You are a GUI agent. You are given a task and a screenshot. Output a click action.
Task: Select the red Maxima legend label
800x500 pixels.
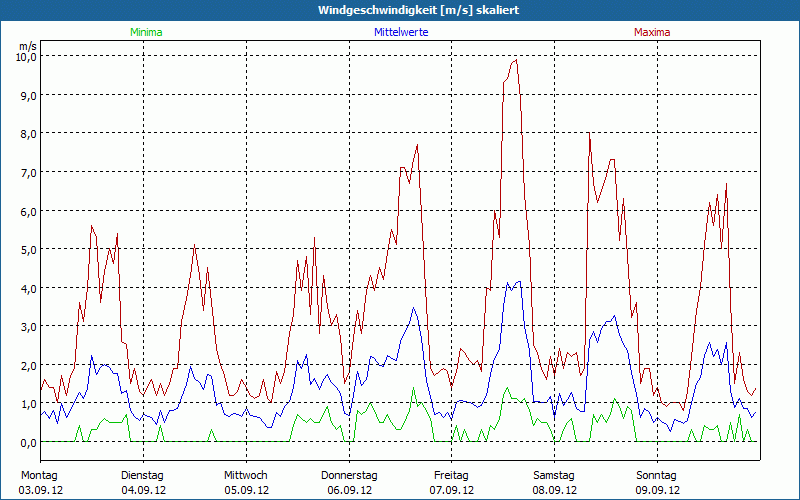click(x=652, y=32)
